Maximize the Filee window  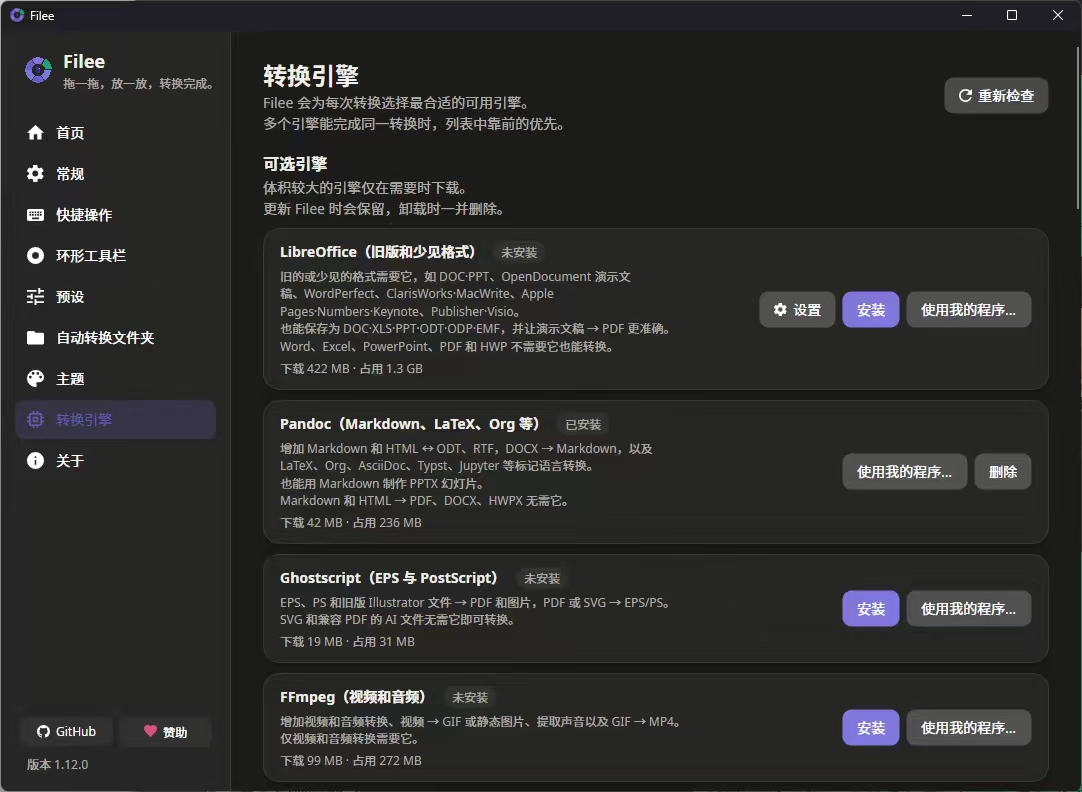1012,15
